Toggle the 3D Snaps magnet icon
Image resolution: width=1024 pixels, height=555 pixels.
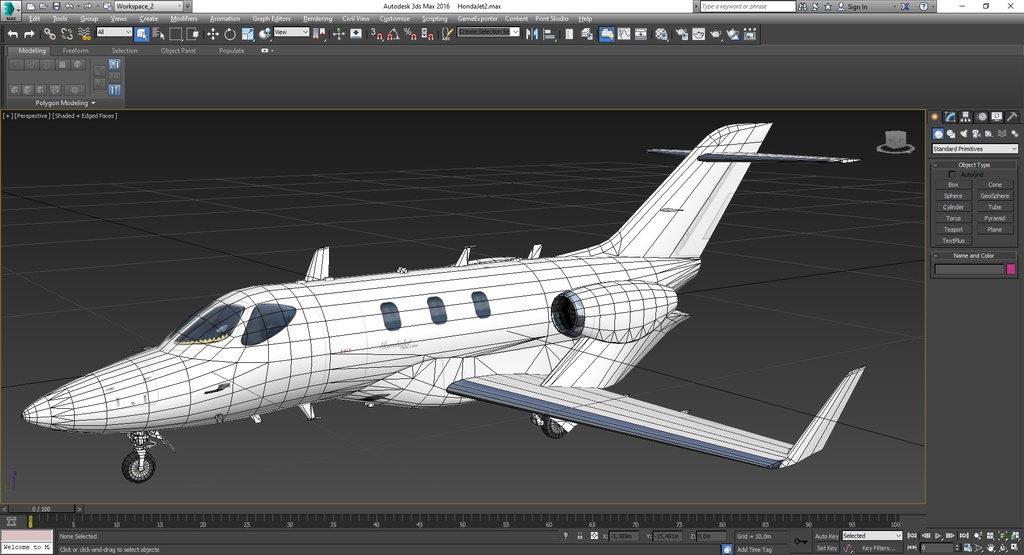coord(377,34)
